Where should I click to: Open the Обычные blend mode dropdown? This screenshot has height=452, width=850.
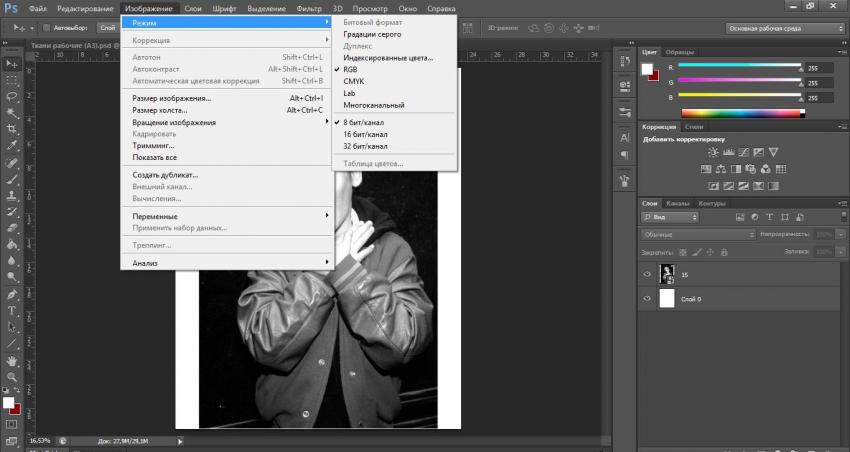point(697,234)
